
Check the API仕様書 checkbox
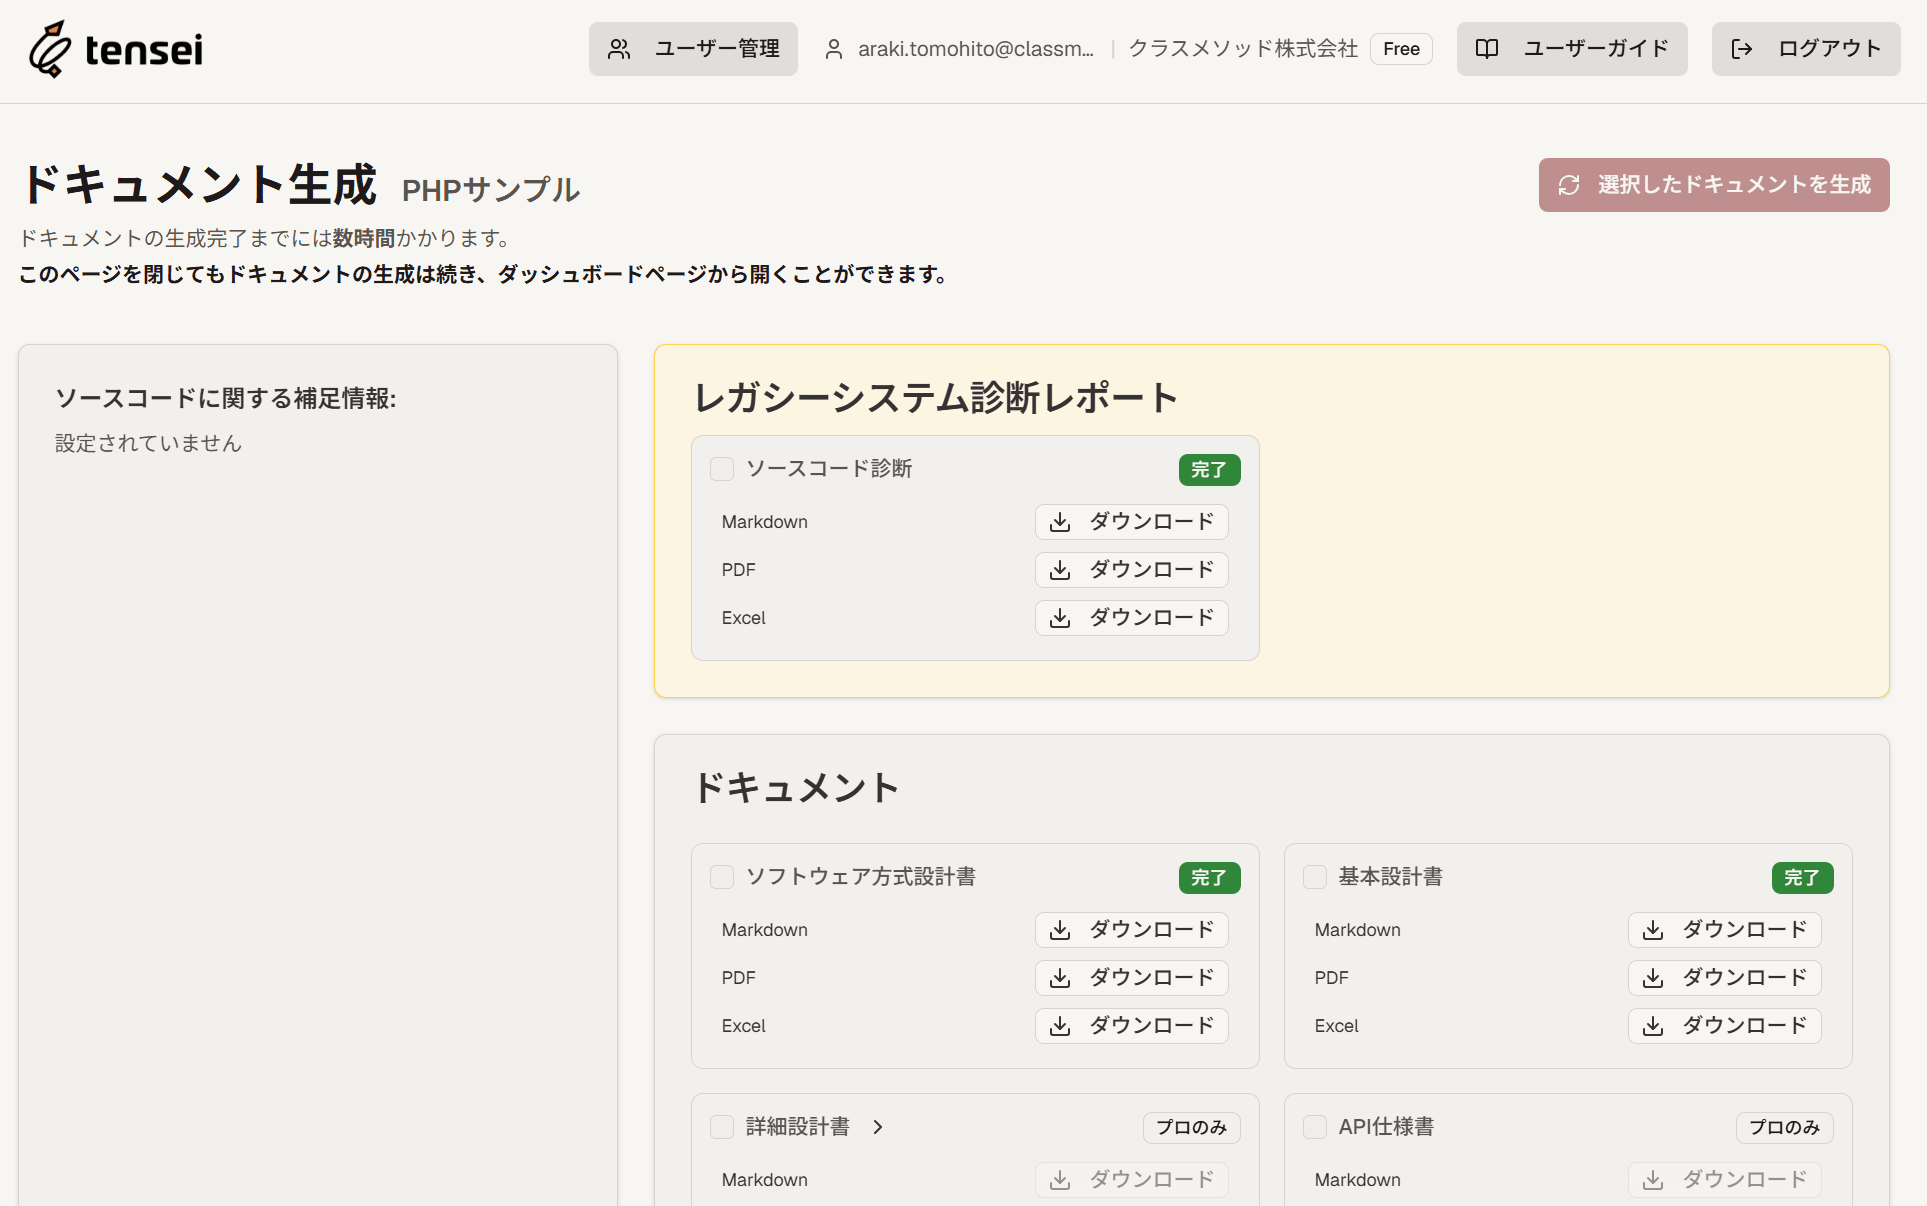pos(1315,1127)
